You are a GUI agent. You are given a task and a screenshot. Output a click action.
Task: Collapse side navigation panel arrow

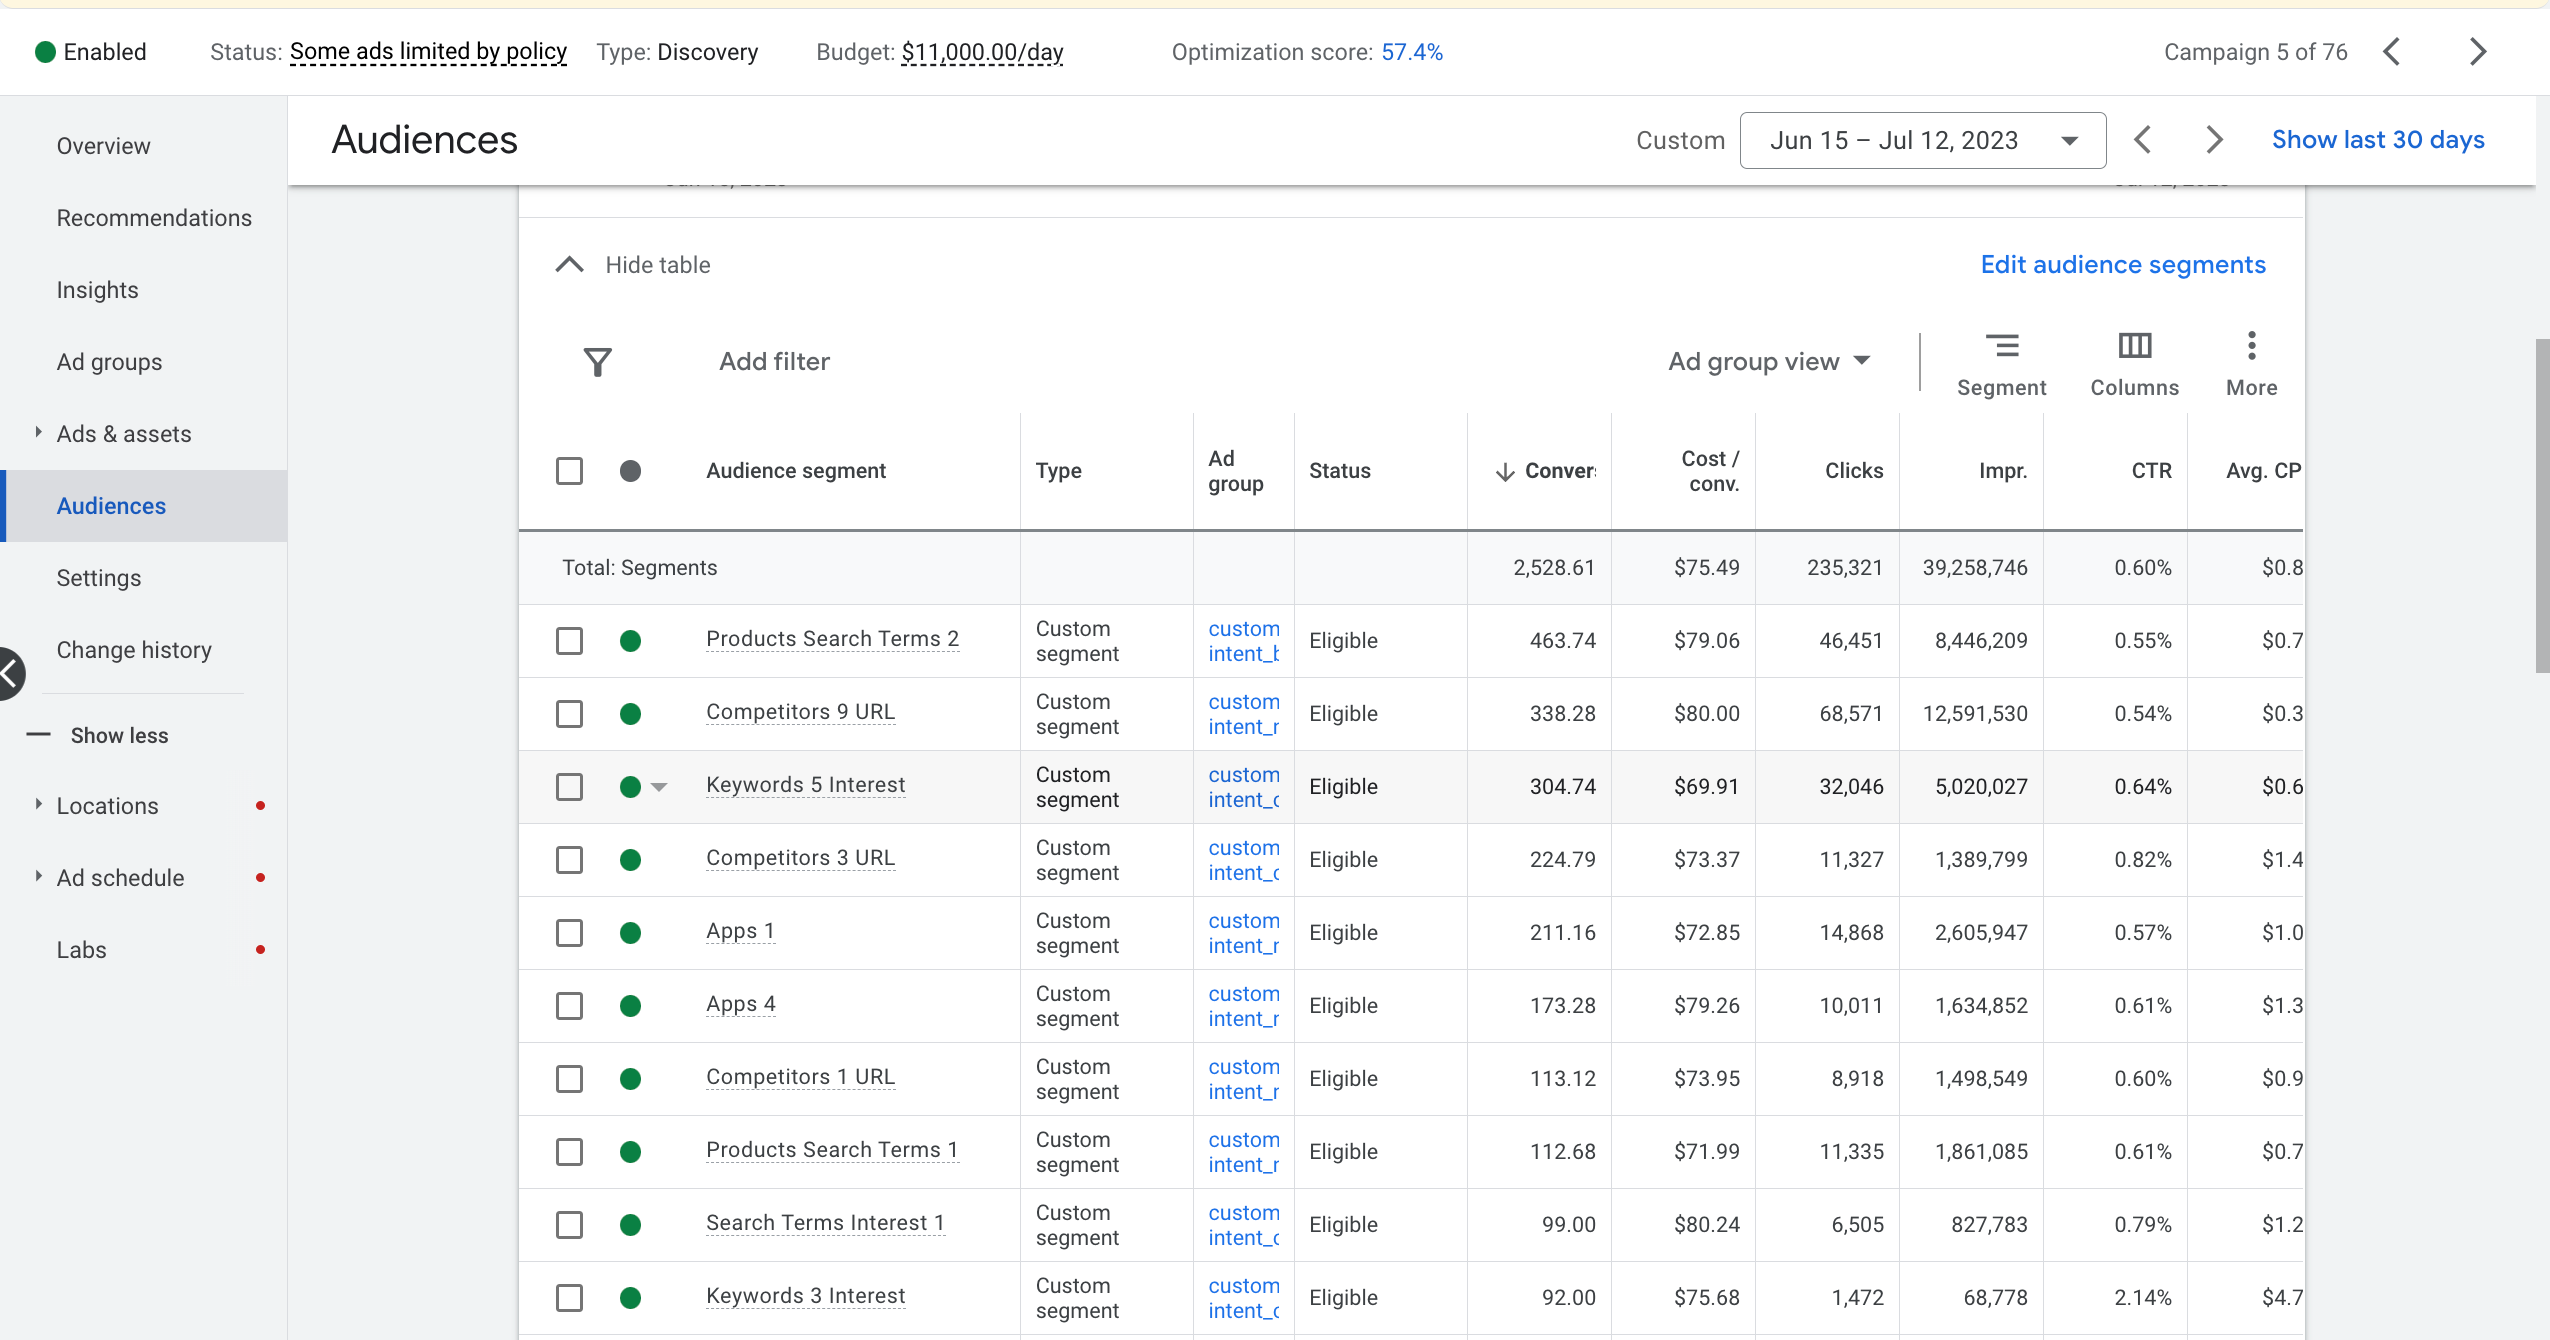click(x=10, y=674)
